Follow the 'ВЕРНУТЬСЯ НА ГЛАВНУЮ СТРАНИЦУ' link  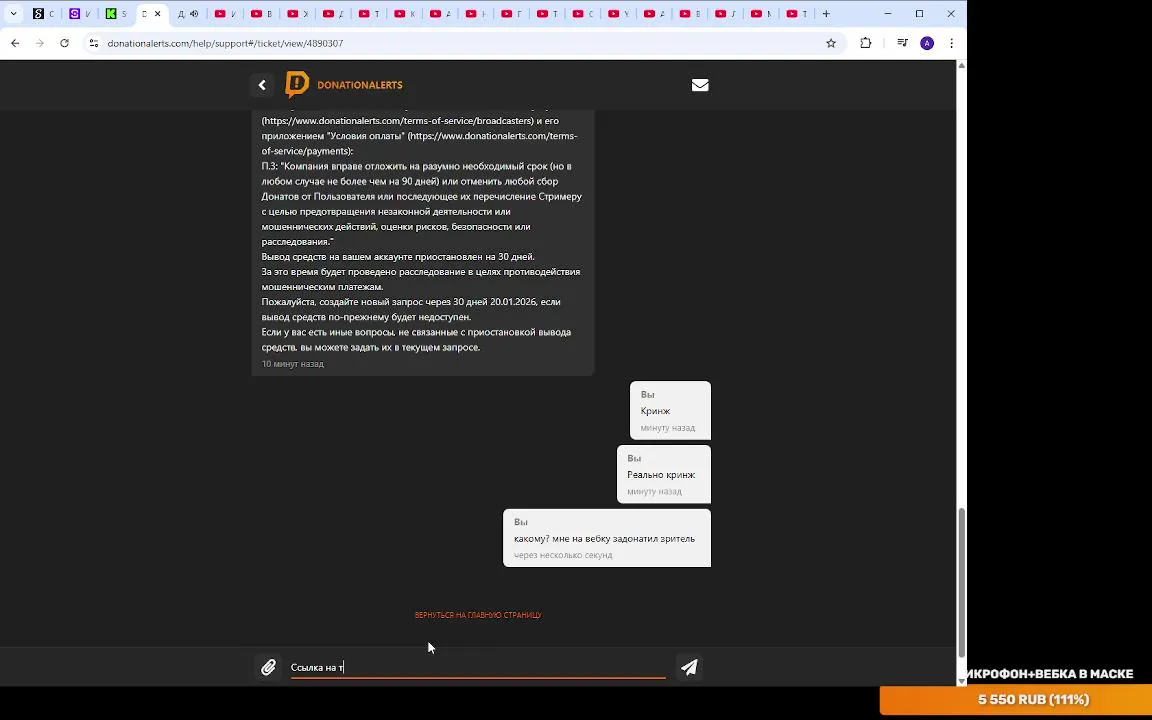(478, 615)
